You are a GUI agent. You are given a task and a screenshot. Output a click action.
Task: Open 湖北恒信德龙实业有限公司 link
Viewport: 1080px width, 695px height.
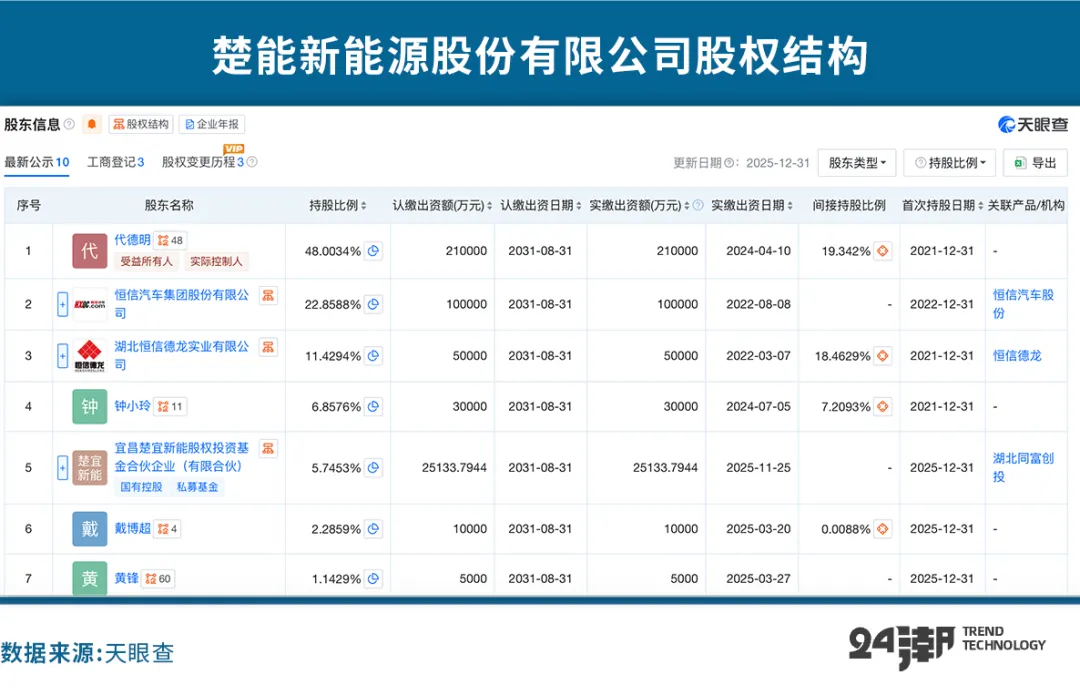coord(181,355)
